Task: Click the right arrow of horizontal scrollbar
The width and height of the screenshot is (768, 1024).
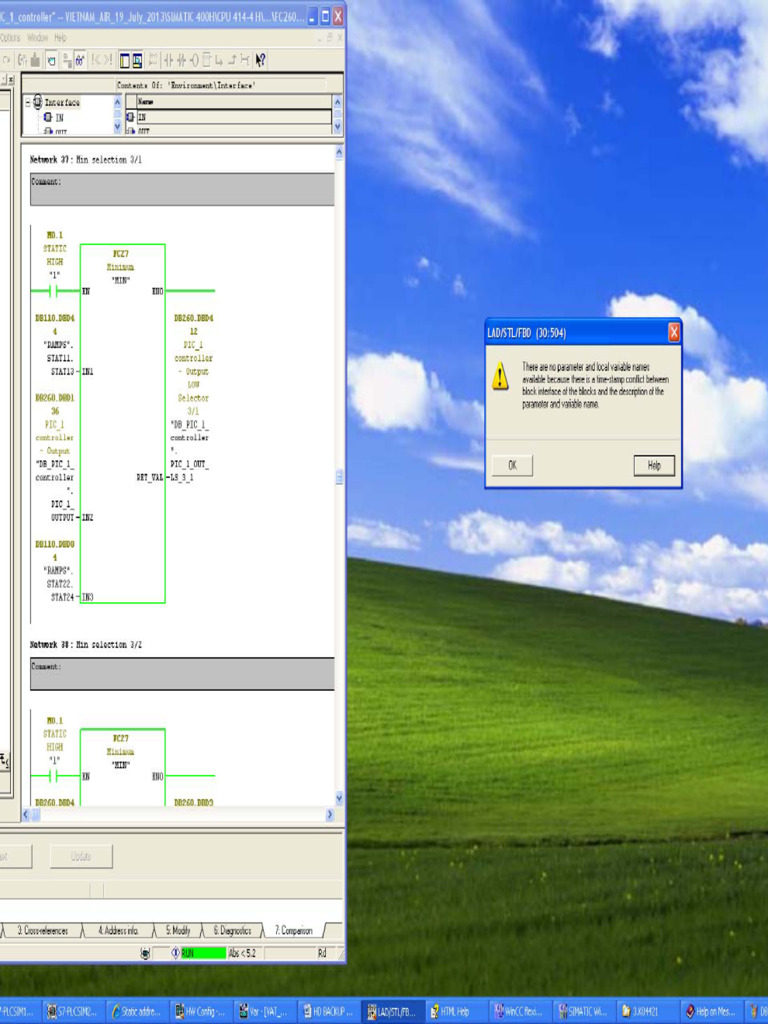Action: click(x=330, y=814)
